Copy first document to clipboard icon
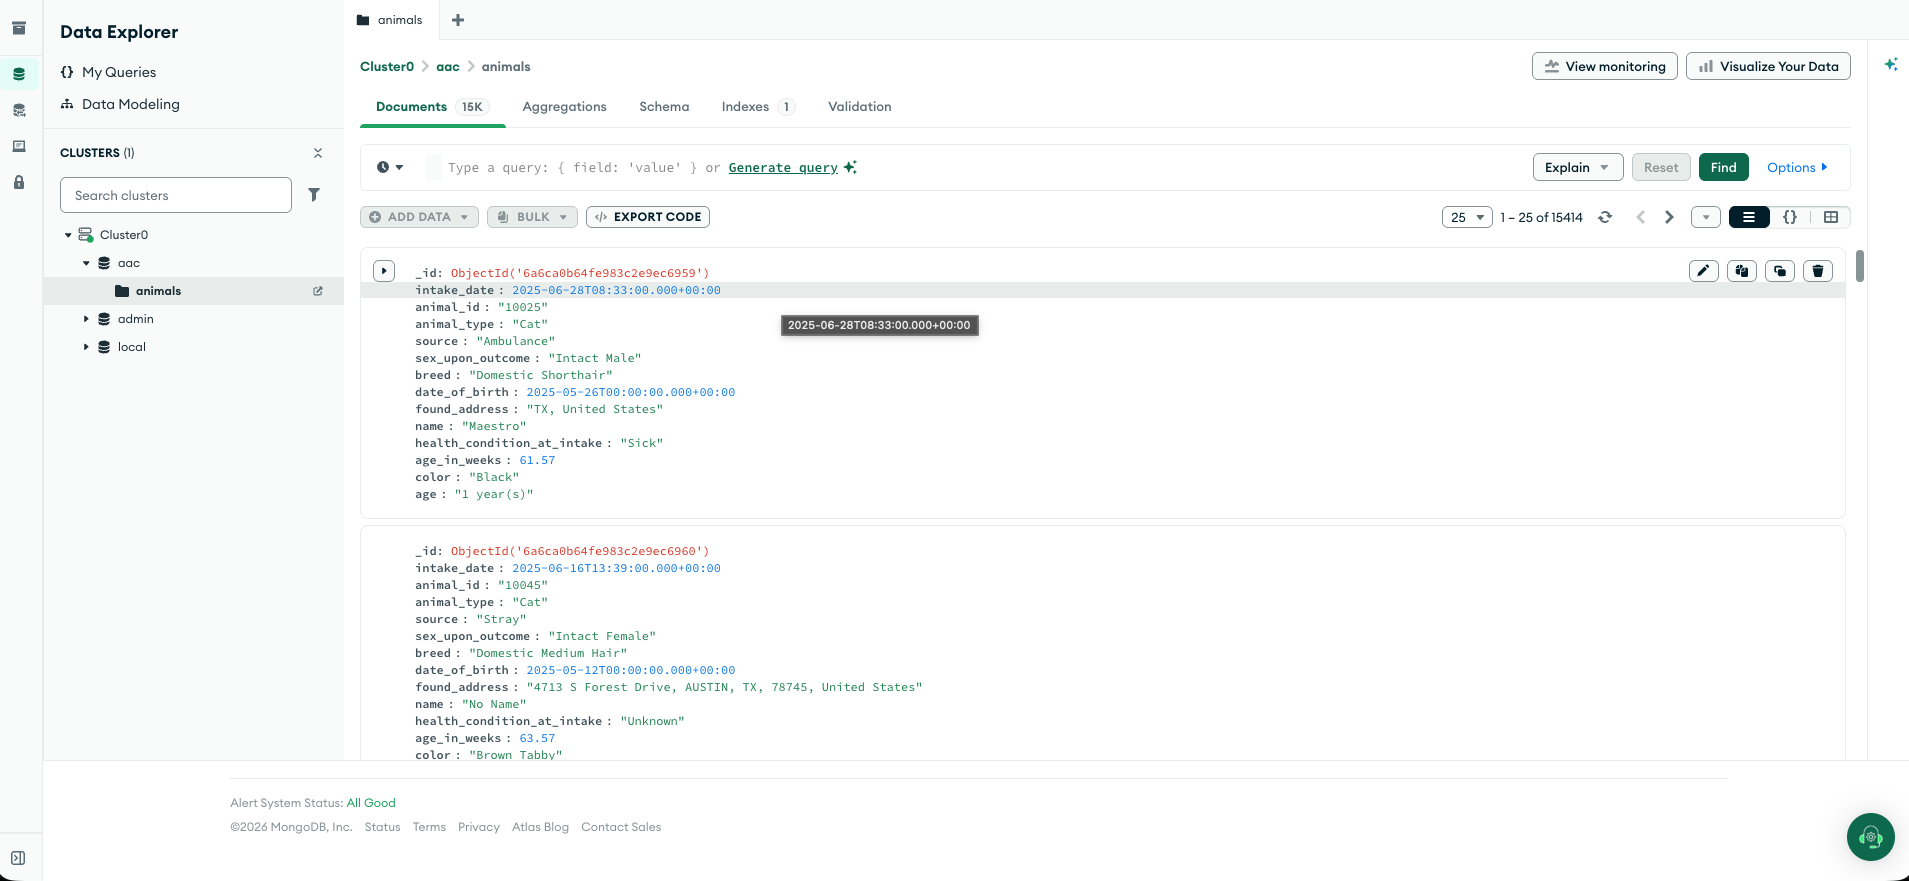Screen dimensions: 1909x881 pyautogui.click(x=1742, y=271)
